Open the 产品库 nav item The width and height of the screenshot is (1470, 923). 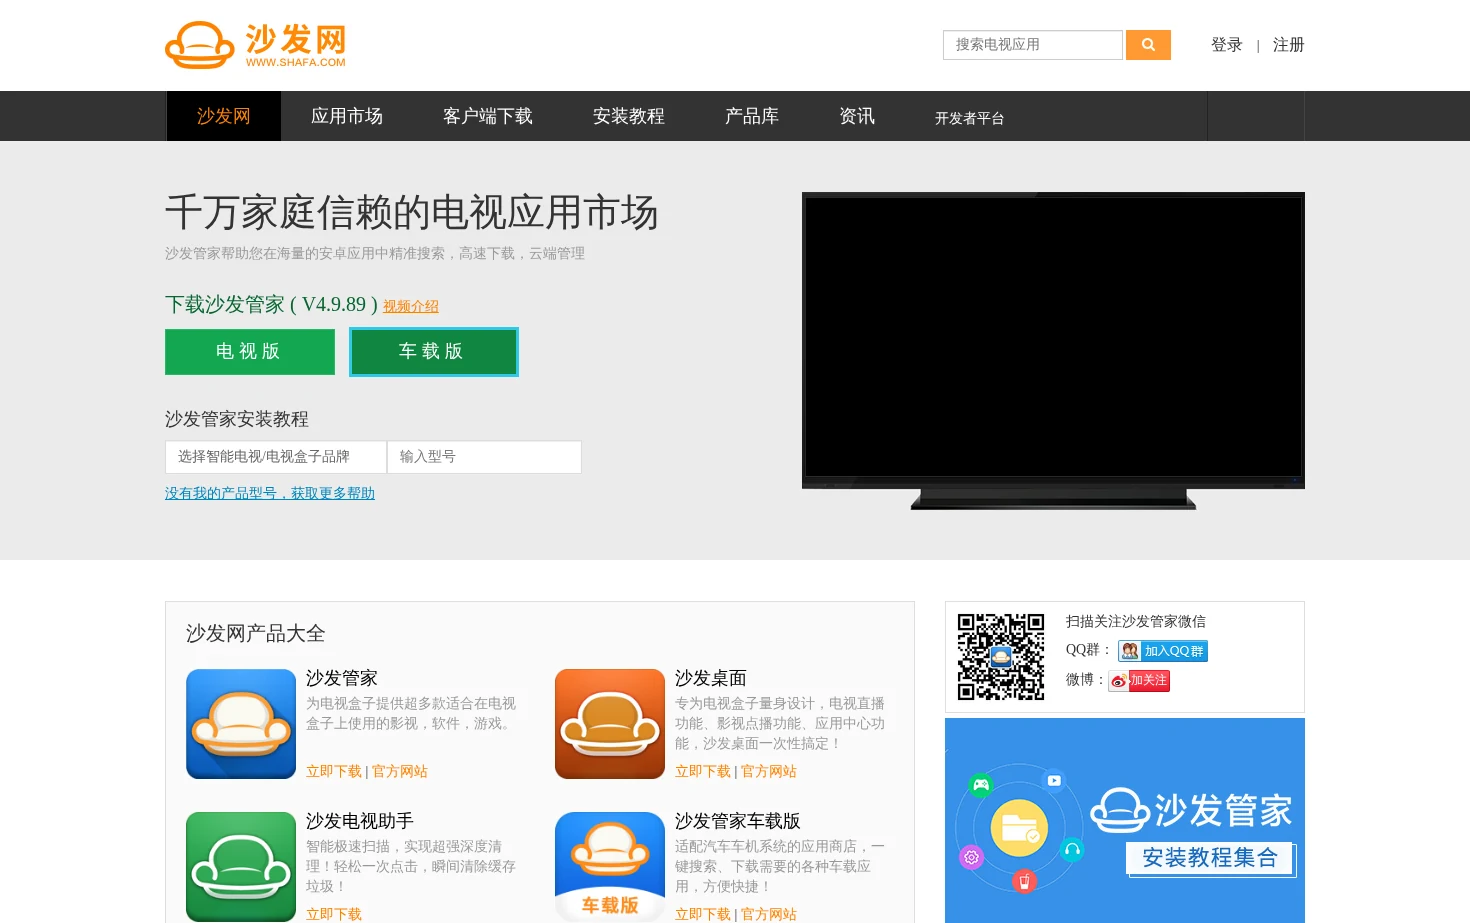click(x=752, y=116)
